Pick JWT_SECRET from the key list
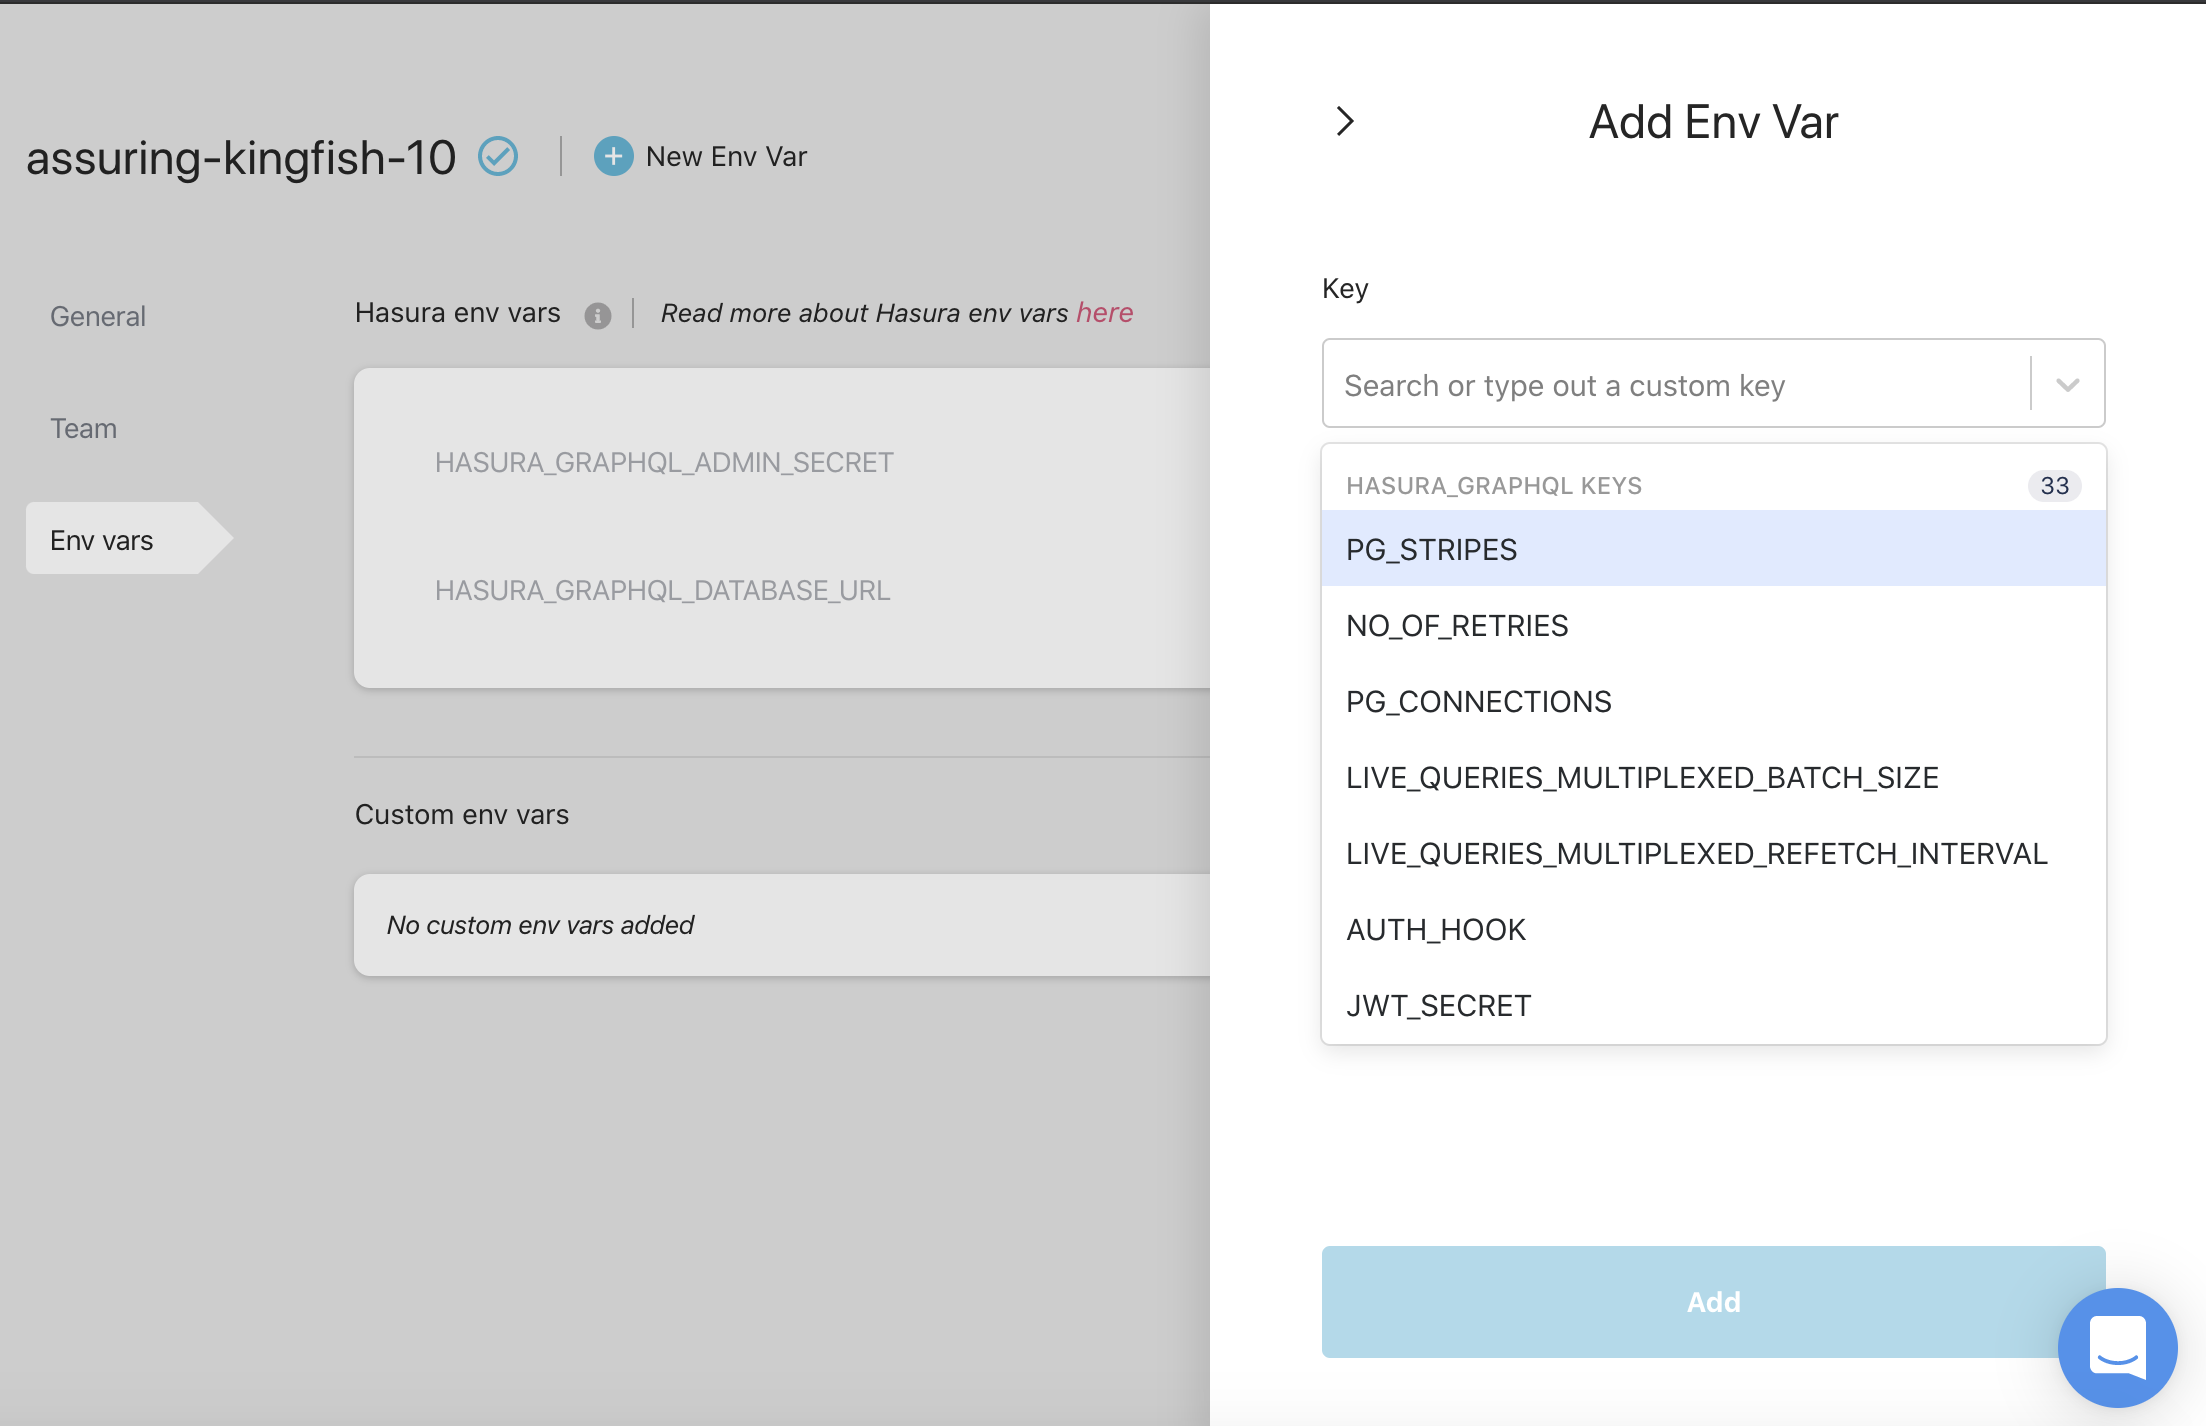Viewport: 2206px width, 1426px height. (1714, 1005)
